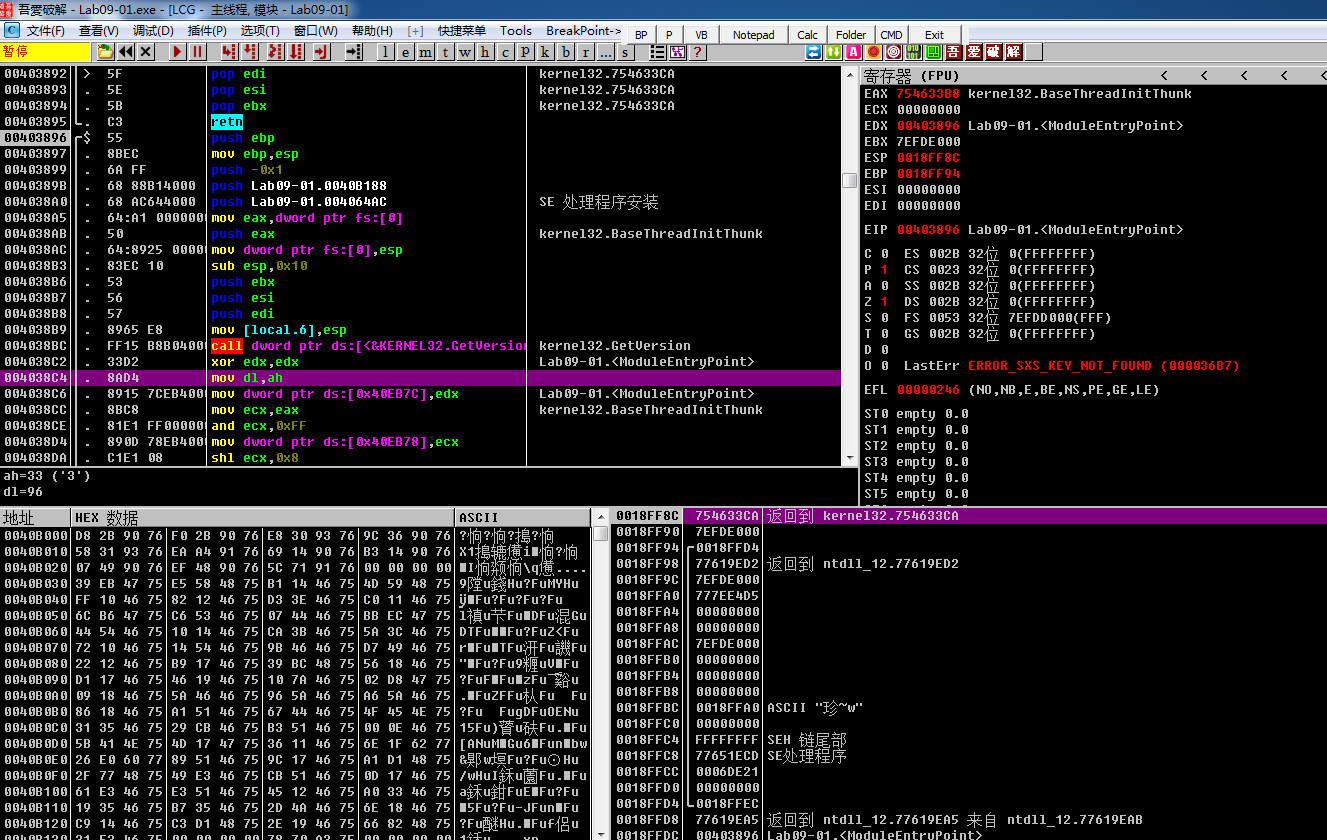1327x840 pixels.
Task: Open Windows list with the 'w' button
Action: 464,52
